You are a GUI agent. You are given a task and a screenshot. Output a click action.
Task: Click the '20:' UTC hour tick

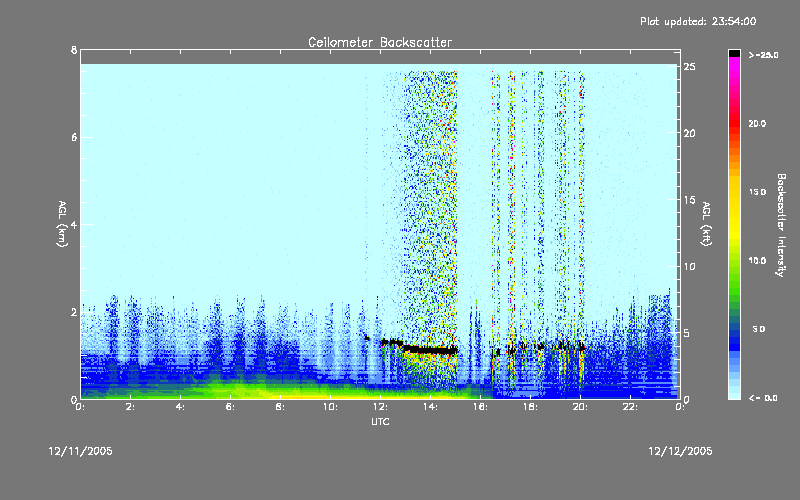tap(581, 407)
